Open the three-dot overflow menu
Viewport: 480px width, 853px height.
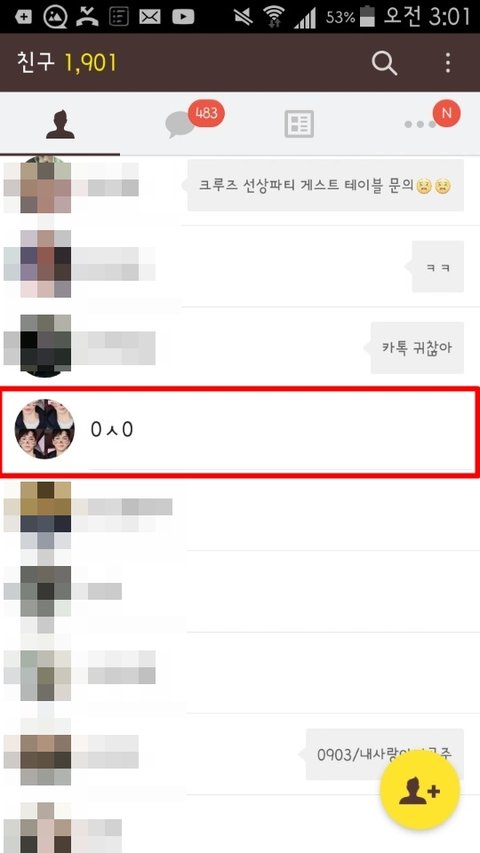click(x=447, y=63)
